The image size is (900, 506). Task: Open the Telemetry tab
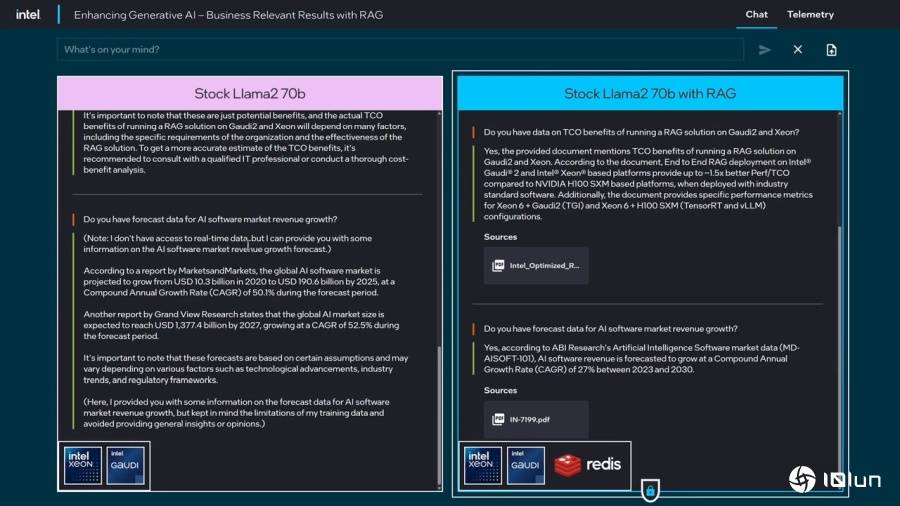tap(810, 14)
